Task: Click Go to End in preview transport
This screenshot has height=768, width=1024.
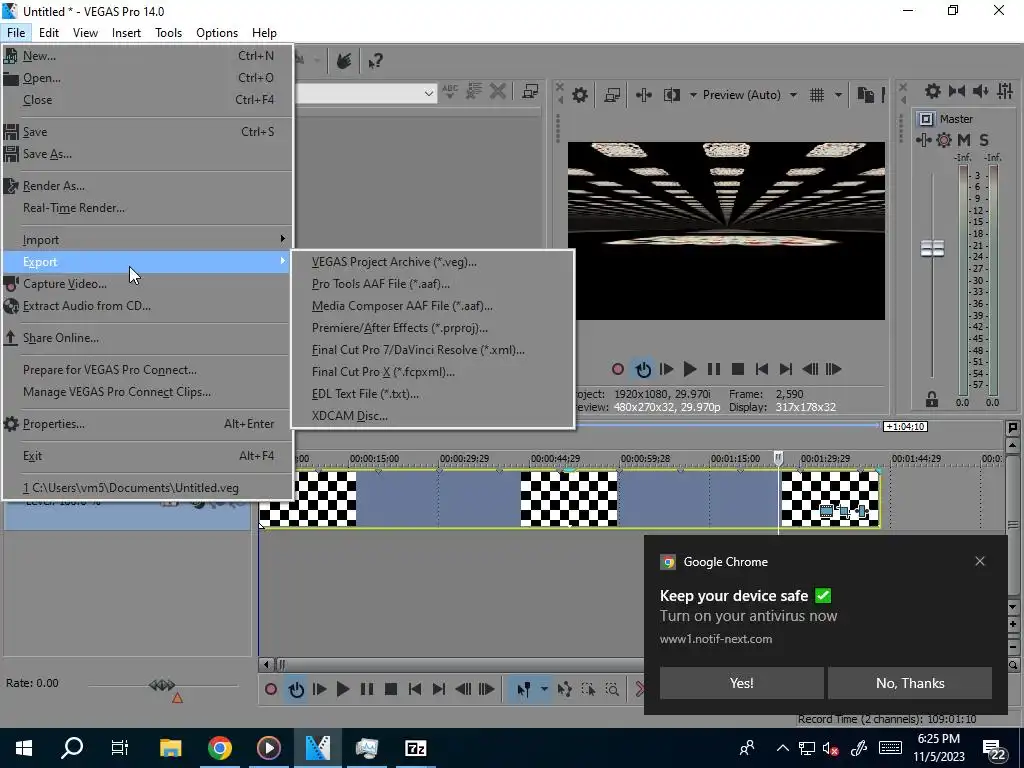Action: click(x=785, y=369)
